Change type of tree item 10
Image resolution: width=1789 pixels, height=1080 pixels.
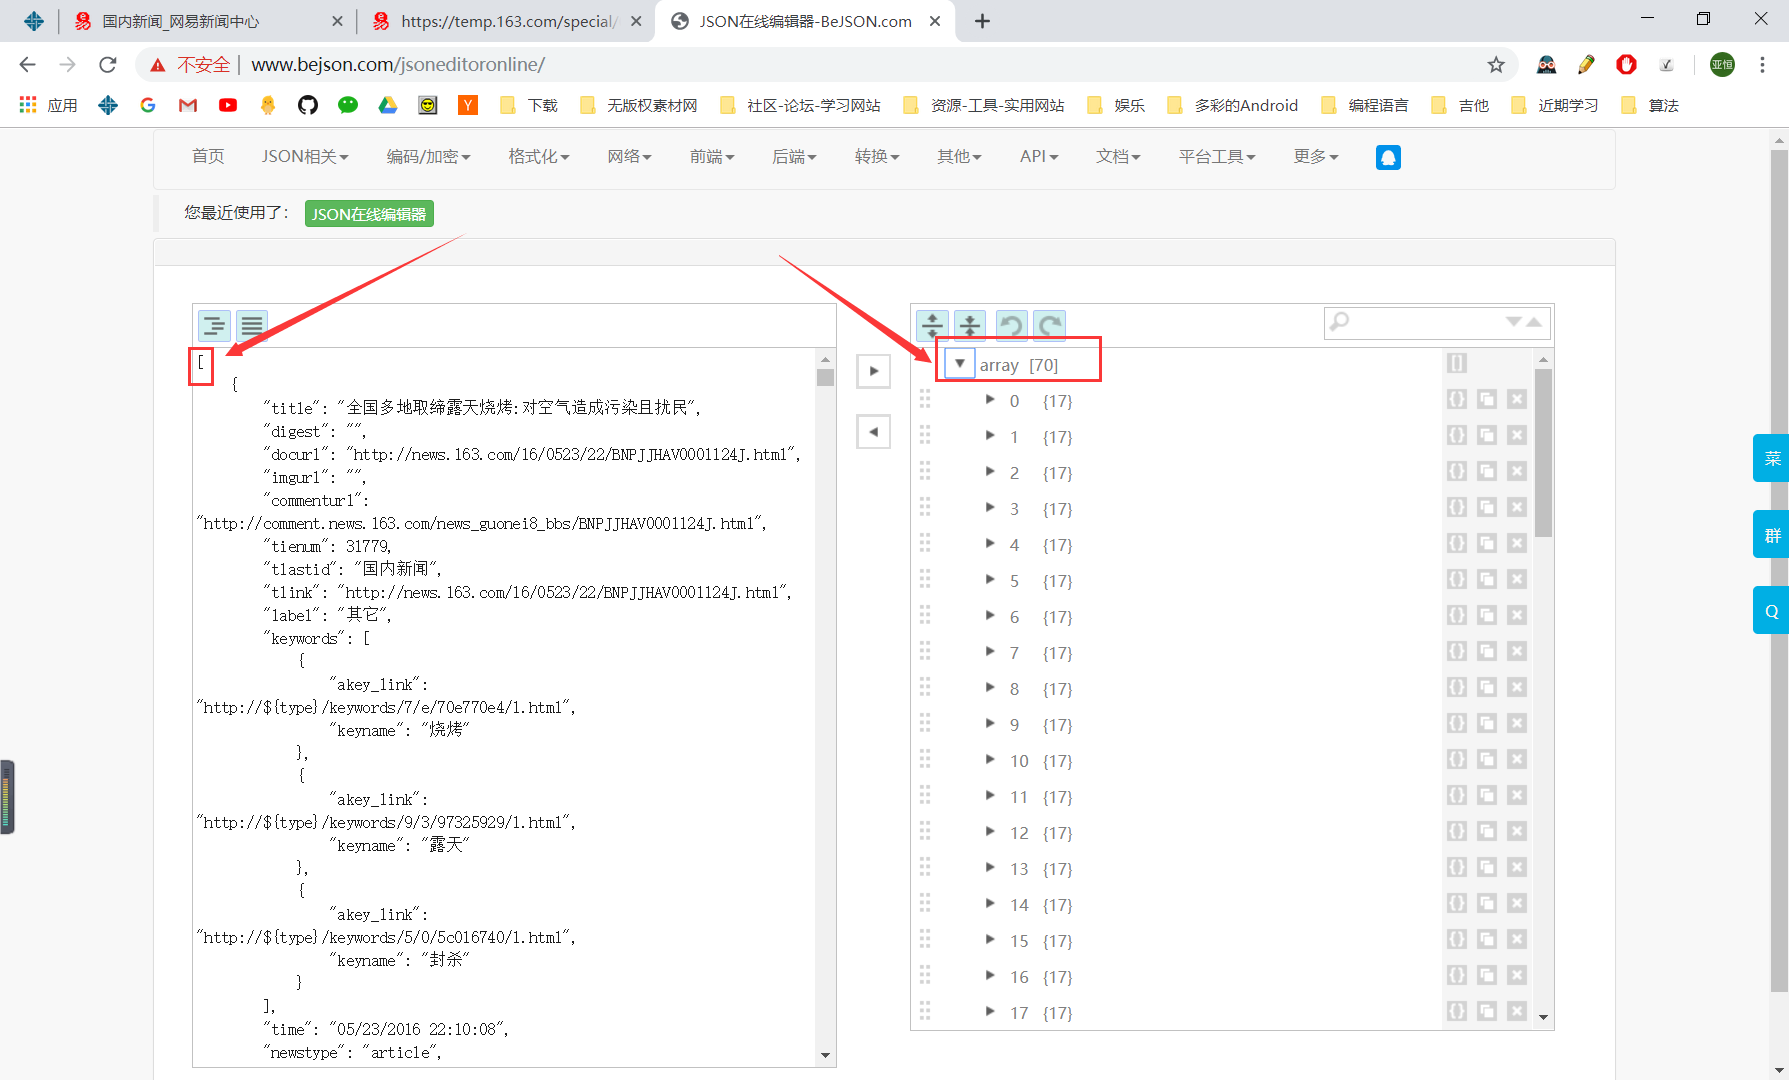point(1457,759)
